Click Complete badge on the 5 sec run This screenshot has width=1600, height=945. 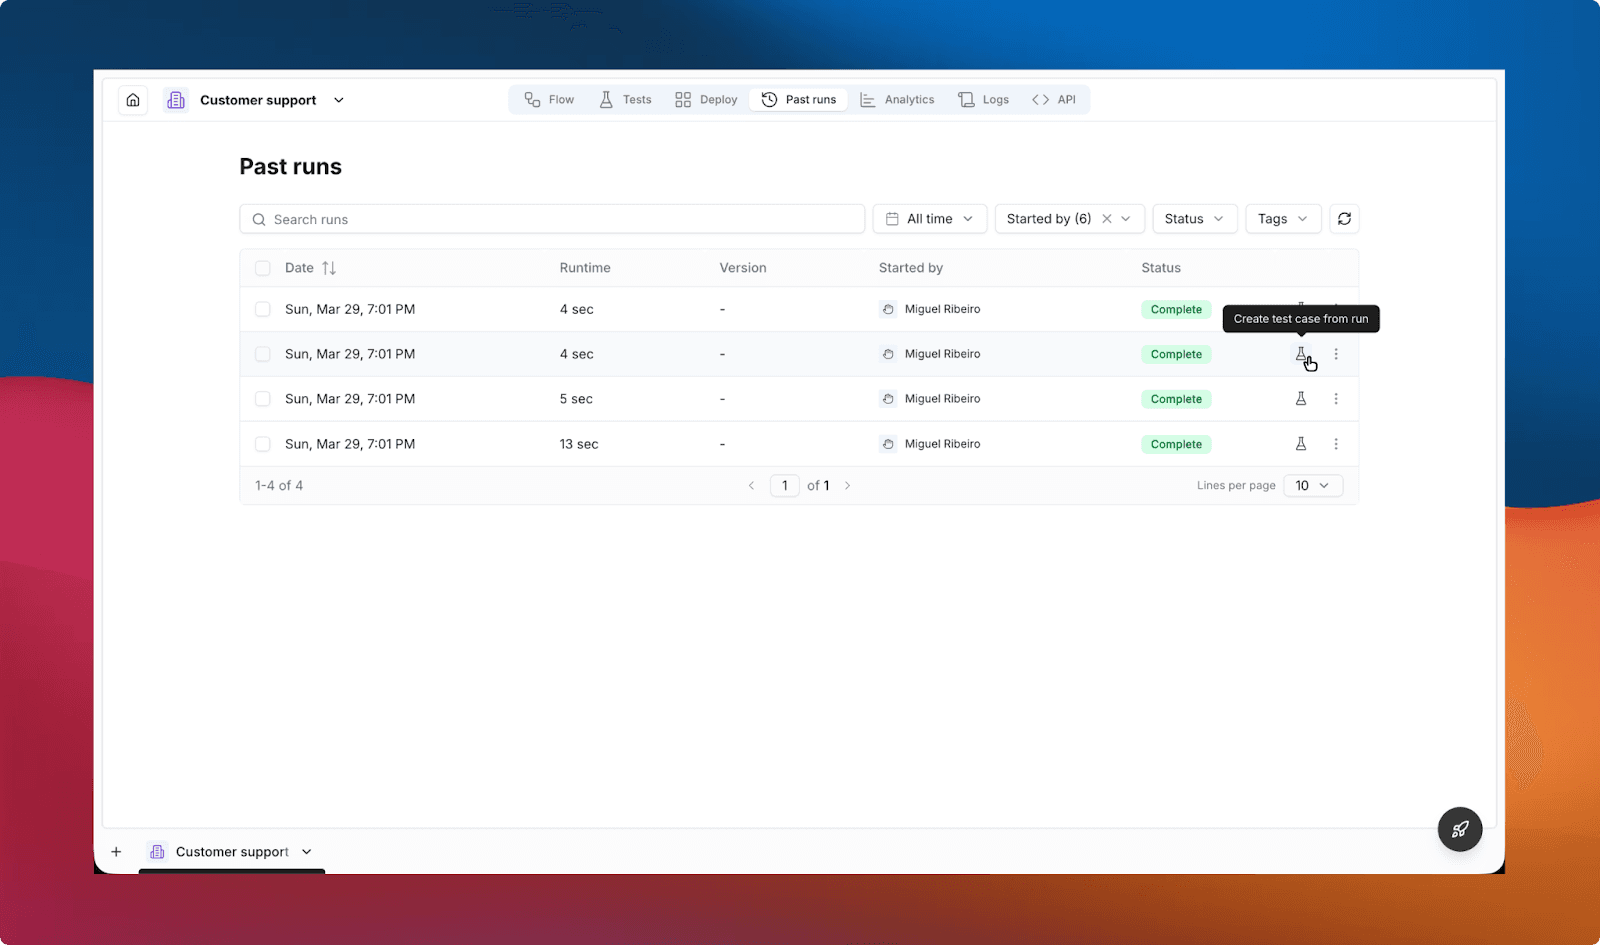pyautogui.click(x=1176, y=399)
